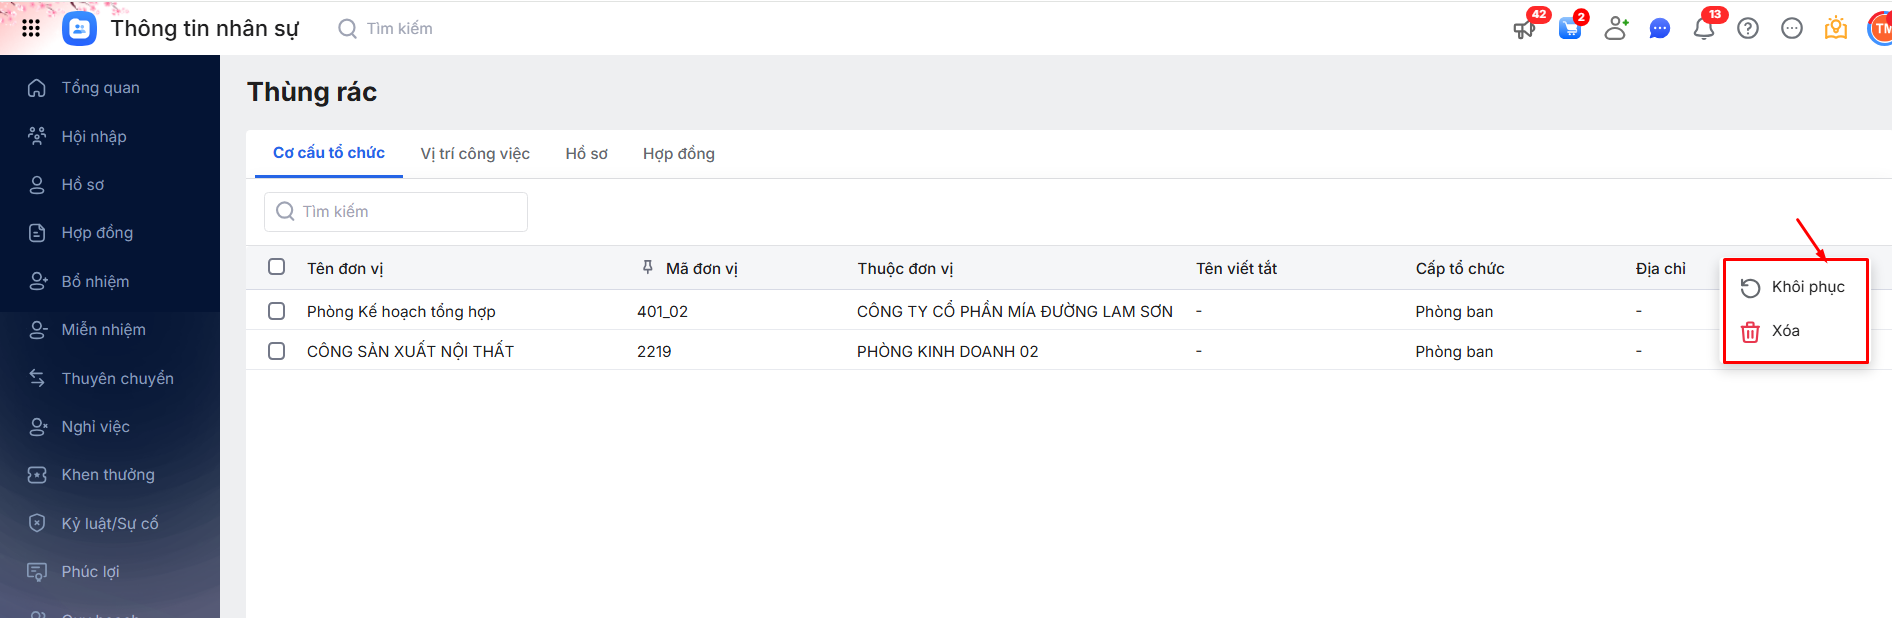The image size is (1892, 618).
Task: Click the restore icon beside Khôi phục
Action: point(1750,288)
